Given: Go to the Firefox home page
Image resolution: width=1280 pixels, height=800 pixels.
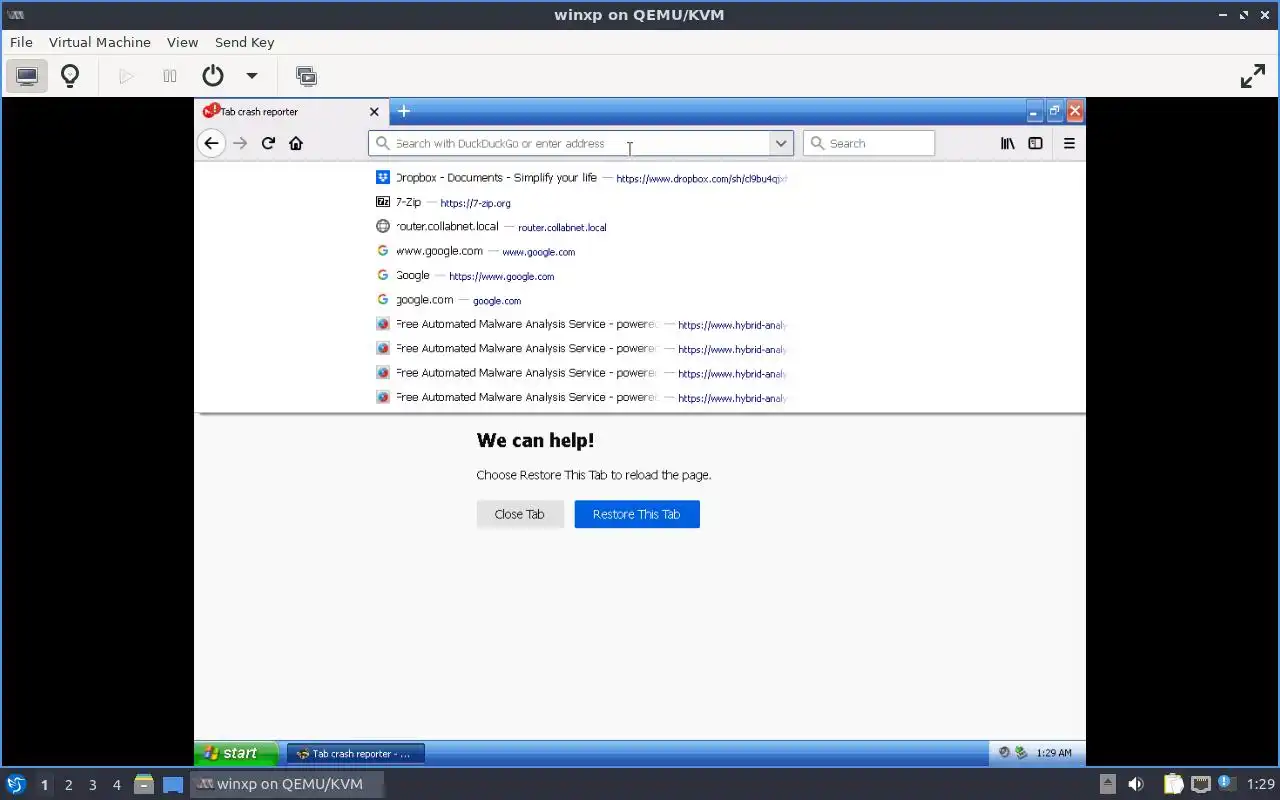Looking at the screenshot, I should coord(296,143).
